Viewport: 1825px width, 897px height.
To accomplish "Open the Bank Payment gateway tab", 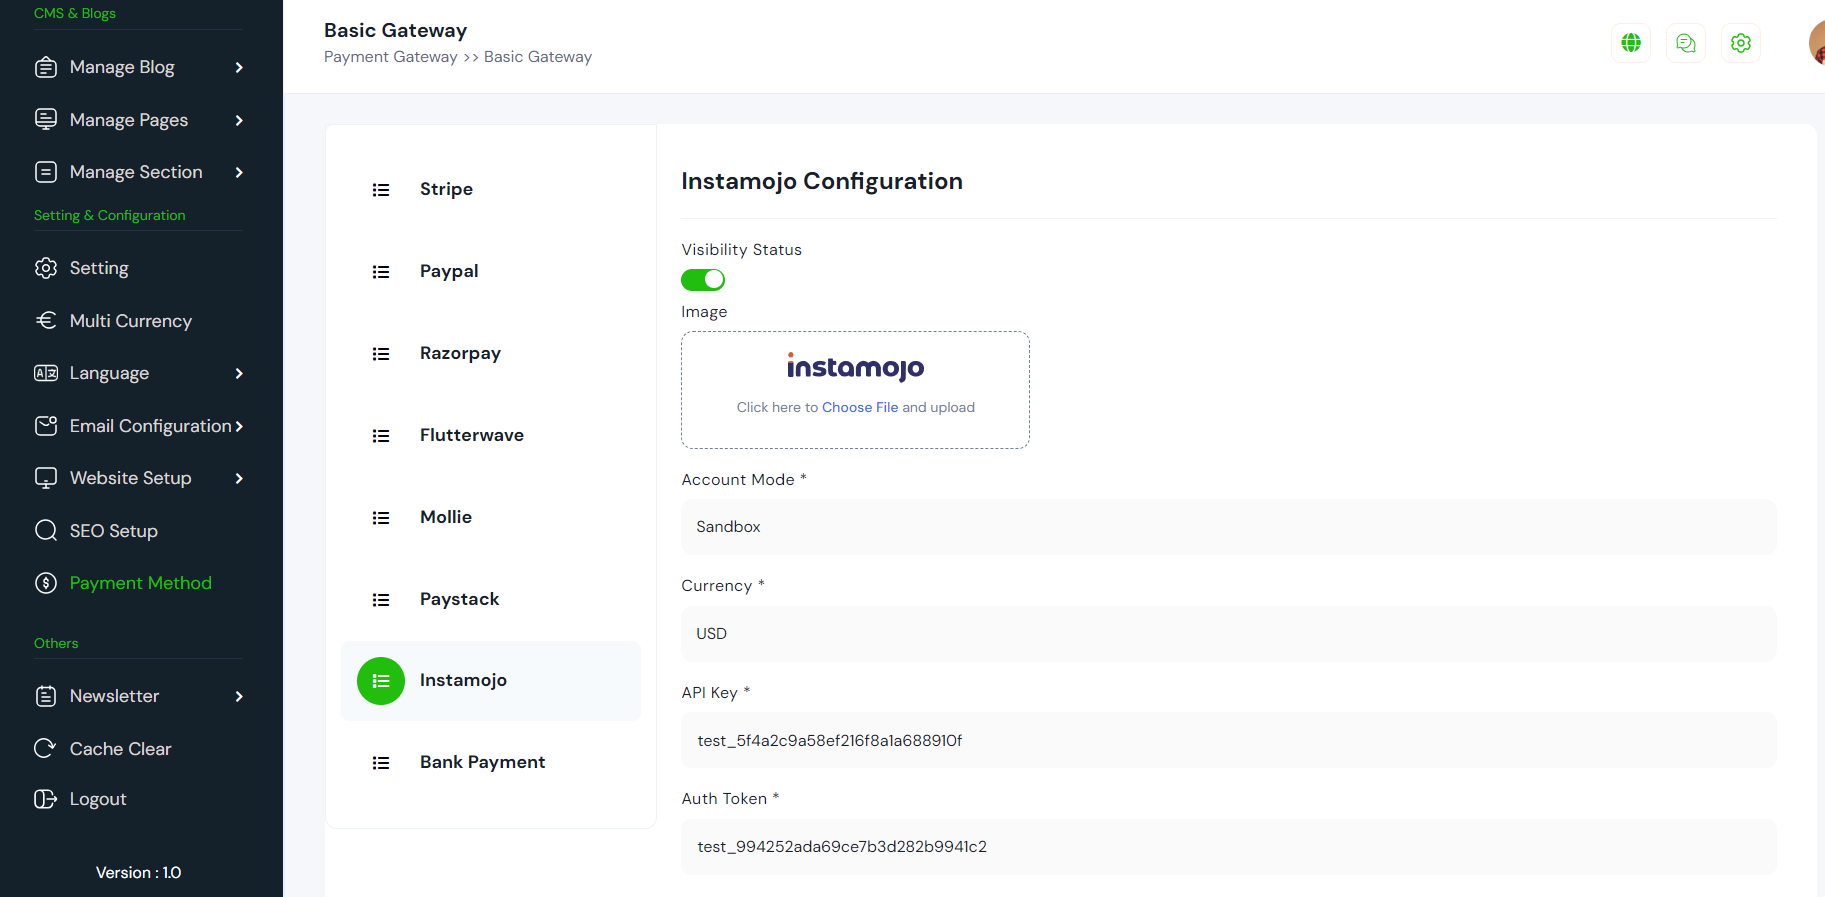I will [x=482, y=762].
